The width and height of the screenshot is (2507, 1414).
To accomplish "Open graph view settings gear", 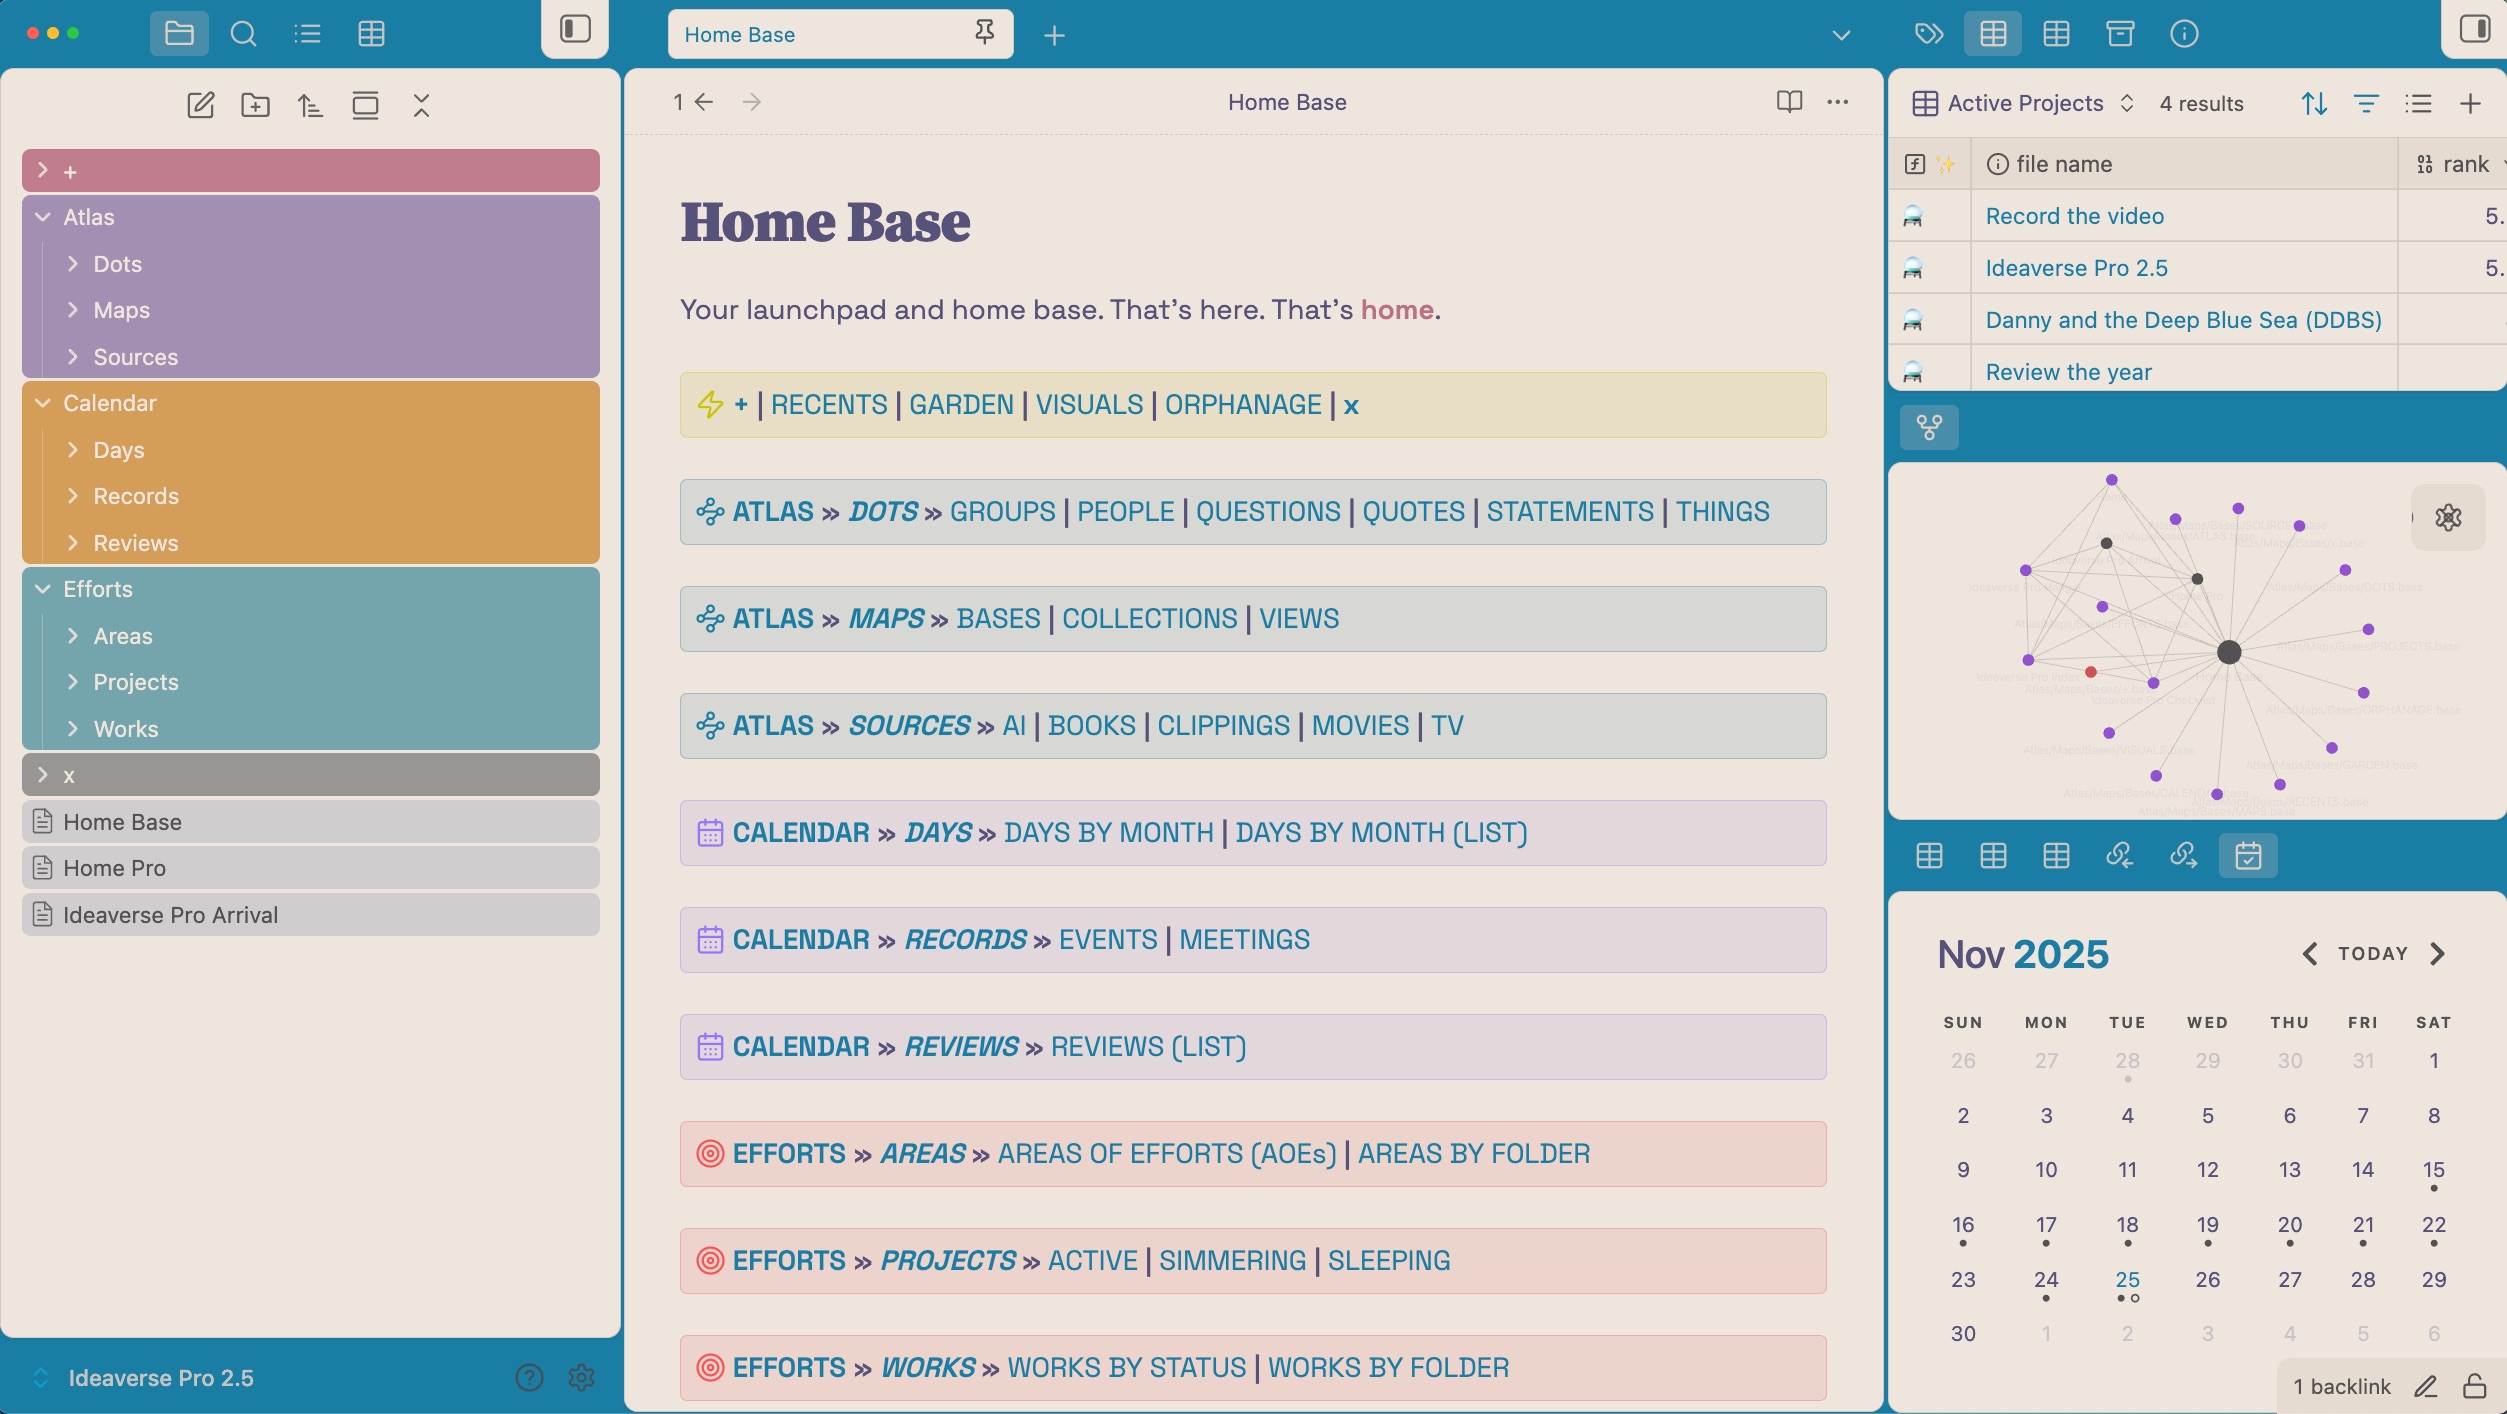I will (x=2448, y=517).
